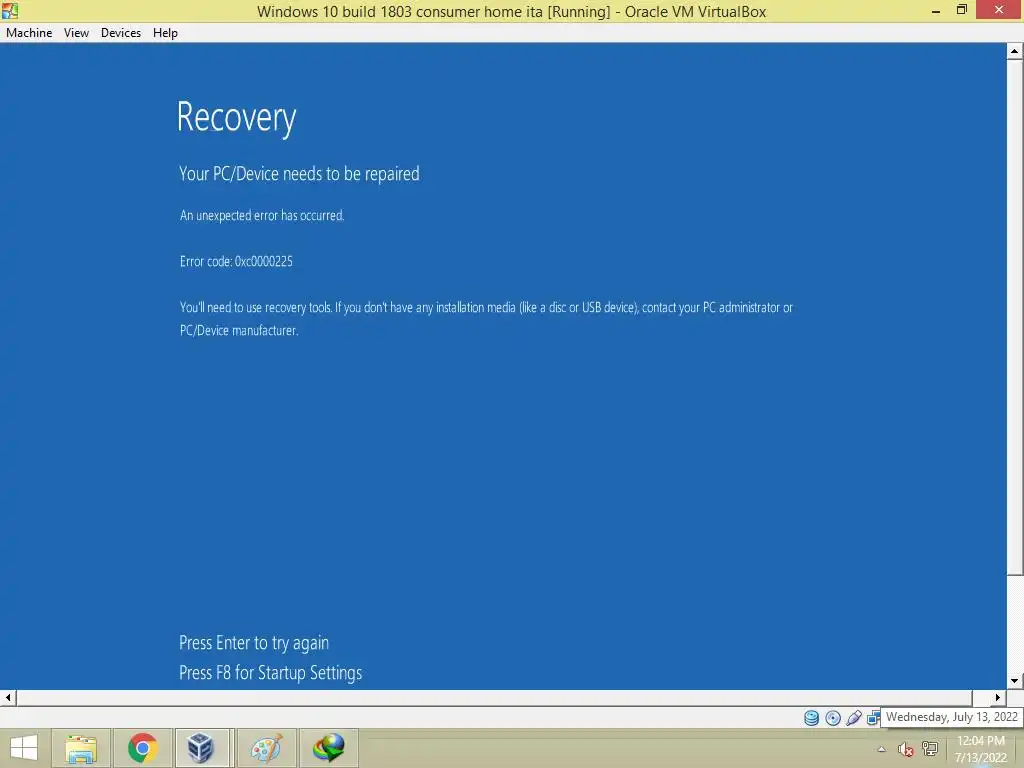Click the VirtualBox icon in the title bar
1024x768 pixels.
point(10,10)
